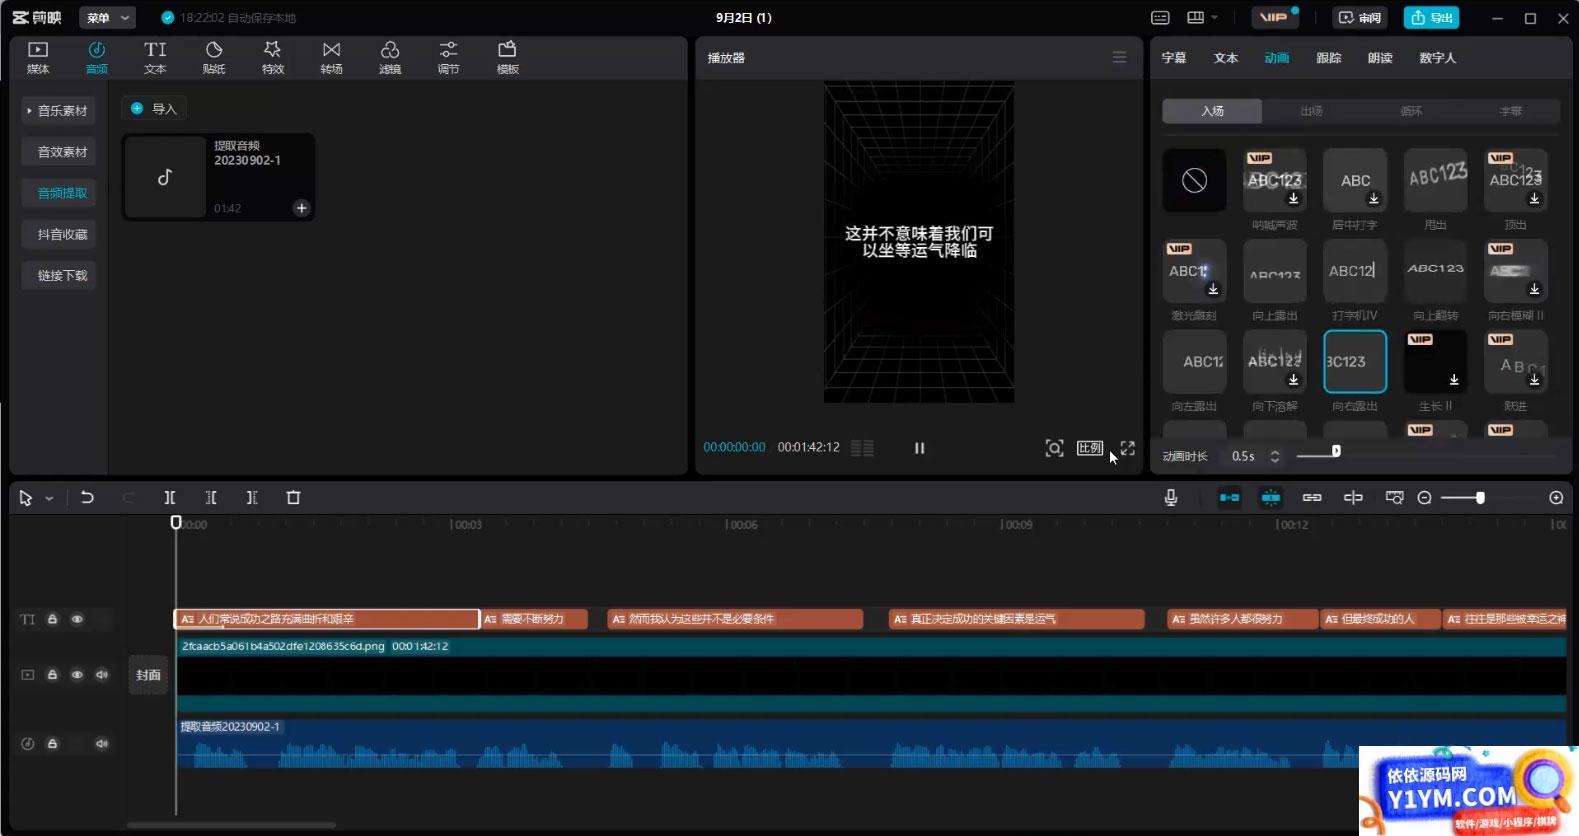1579x836 pixels.
Task: Click the split clip tool
Action: pos(170,497)
